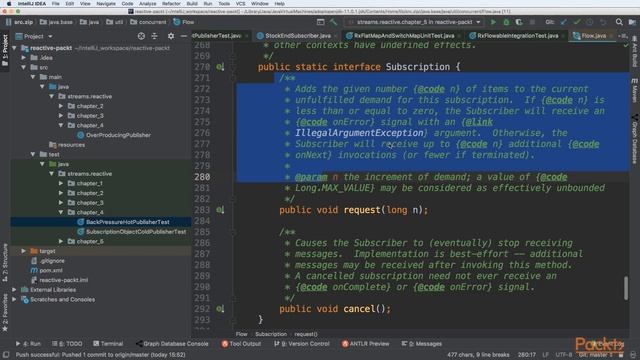Open Favorites side tool window
The height and width of the screenshot is (360, 640).
click(x=5, y=313)
